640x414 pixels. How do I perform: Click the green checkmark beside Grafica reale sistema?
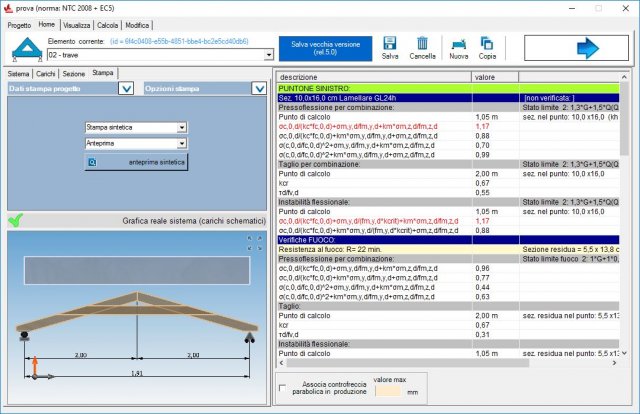click(14, 220)
